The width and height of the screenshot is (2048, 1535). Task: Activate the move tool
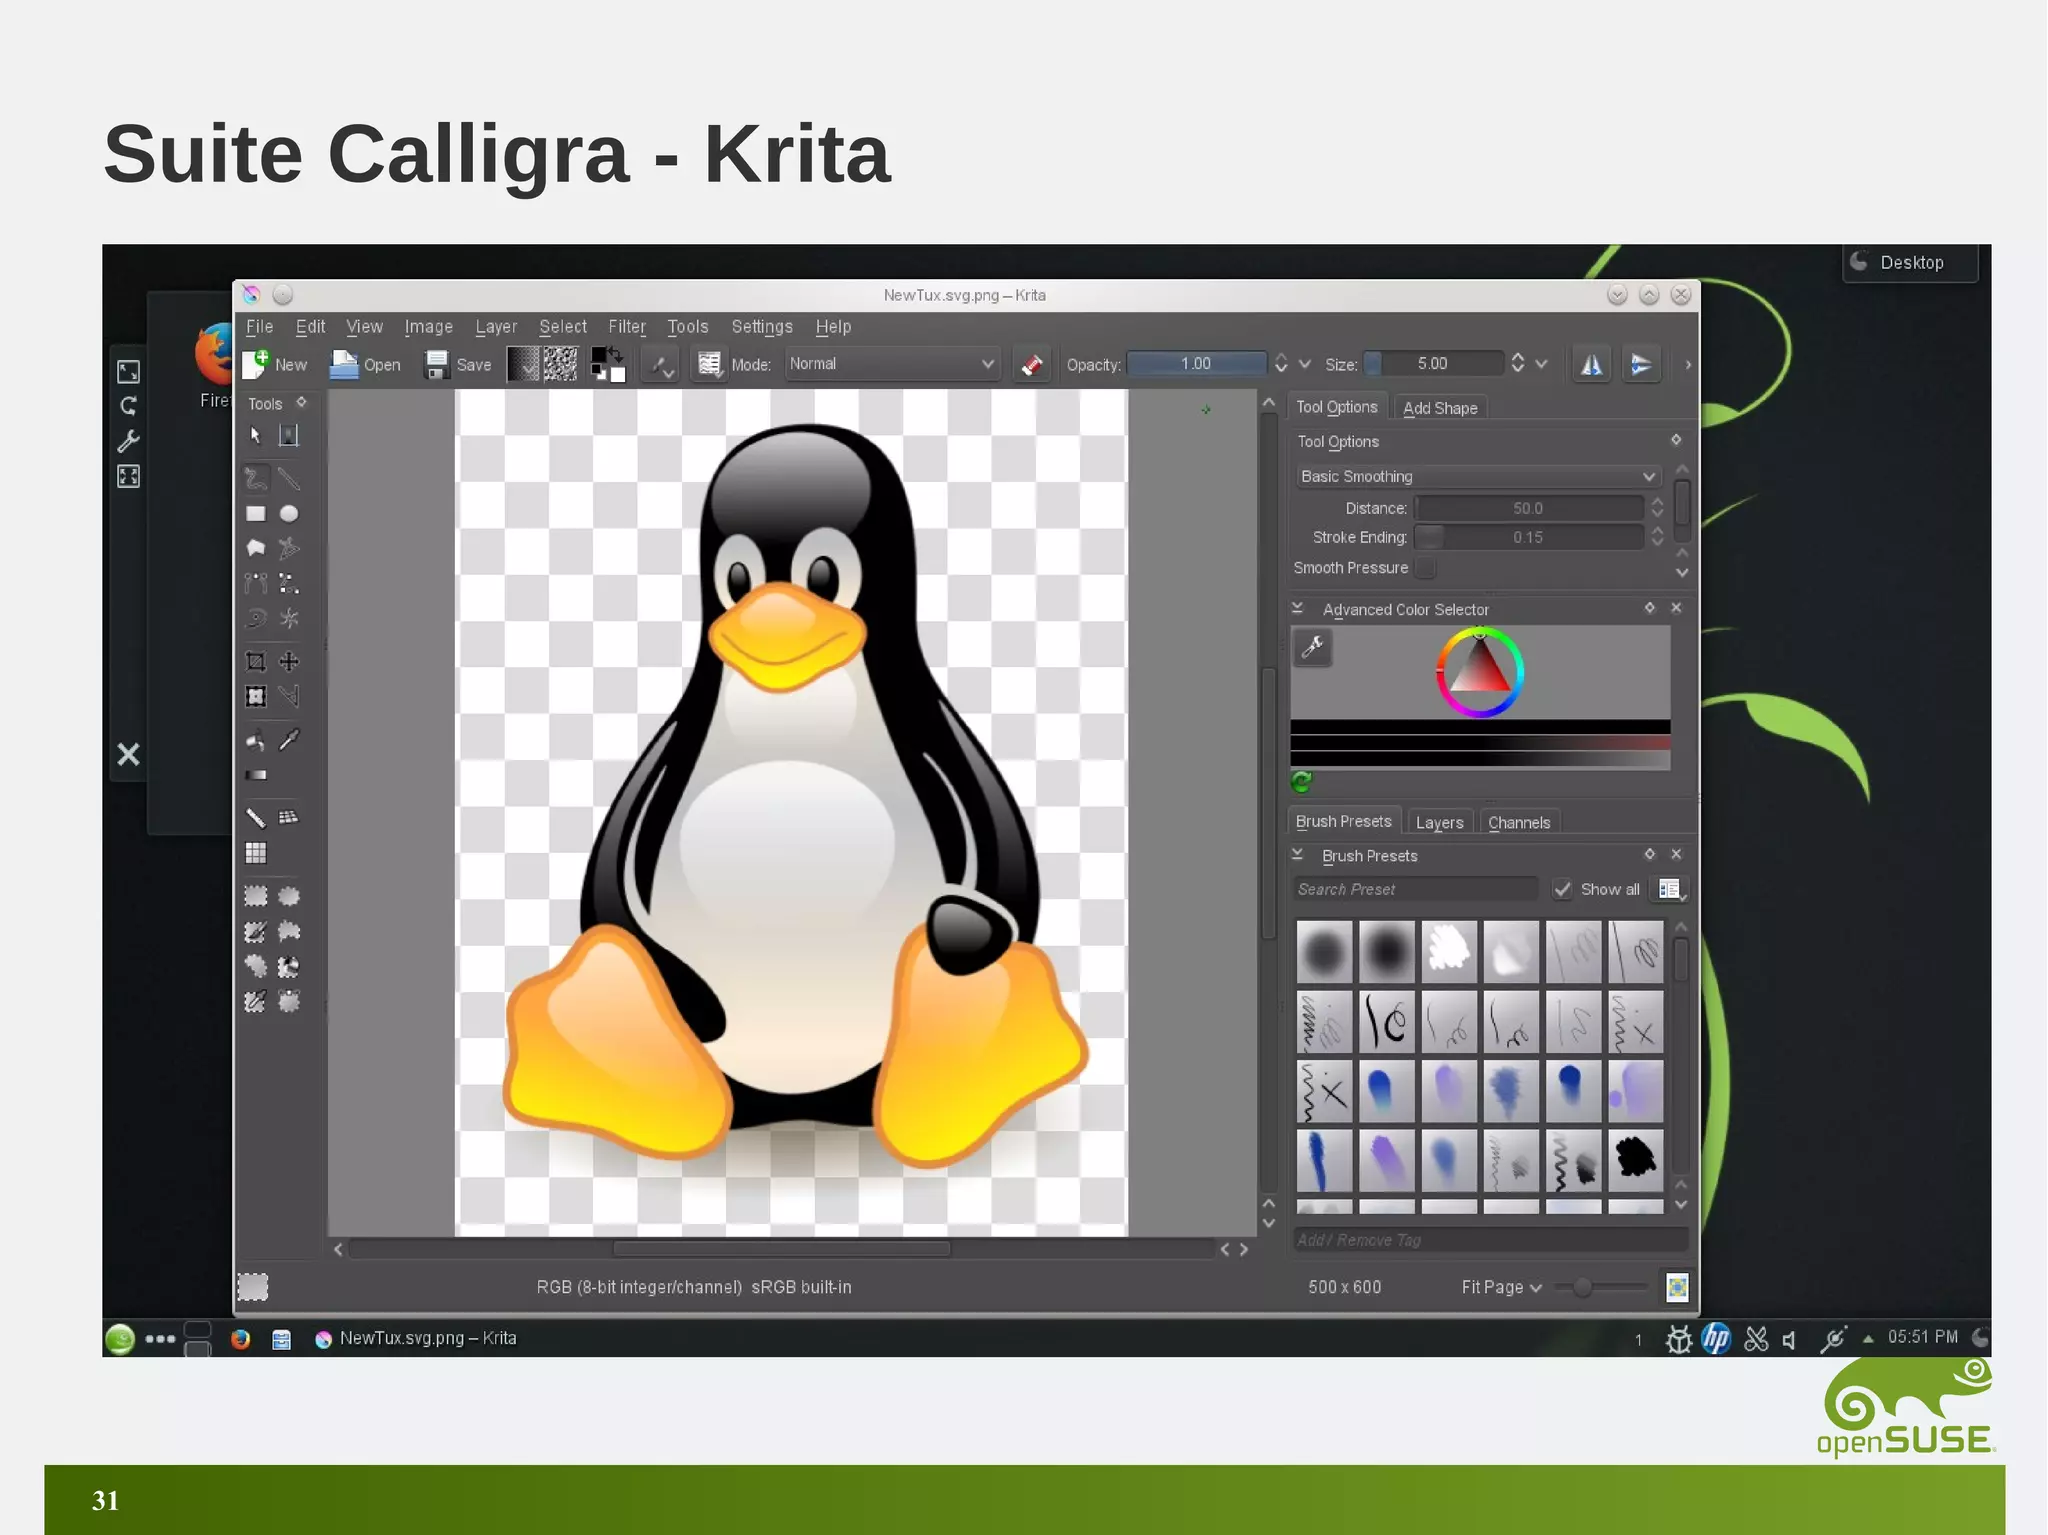289,662
